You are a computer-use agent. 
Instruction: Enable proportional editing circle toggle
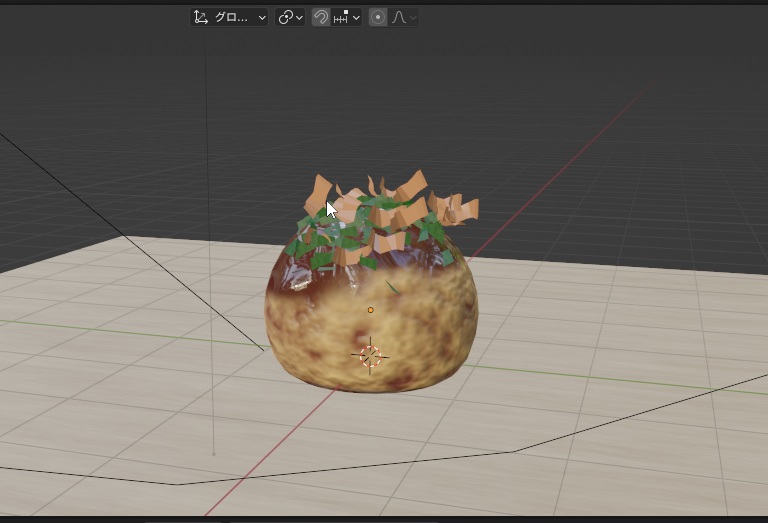coord(378,17)
